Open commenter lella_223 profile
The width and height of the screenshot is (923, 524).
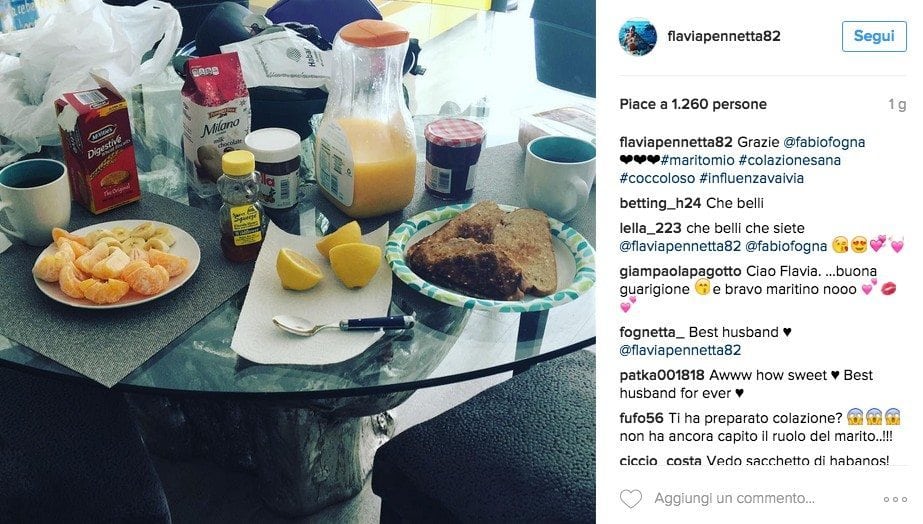point(650,228)
